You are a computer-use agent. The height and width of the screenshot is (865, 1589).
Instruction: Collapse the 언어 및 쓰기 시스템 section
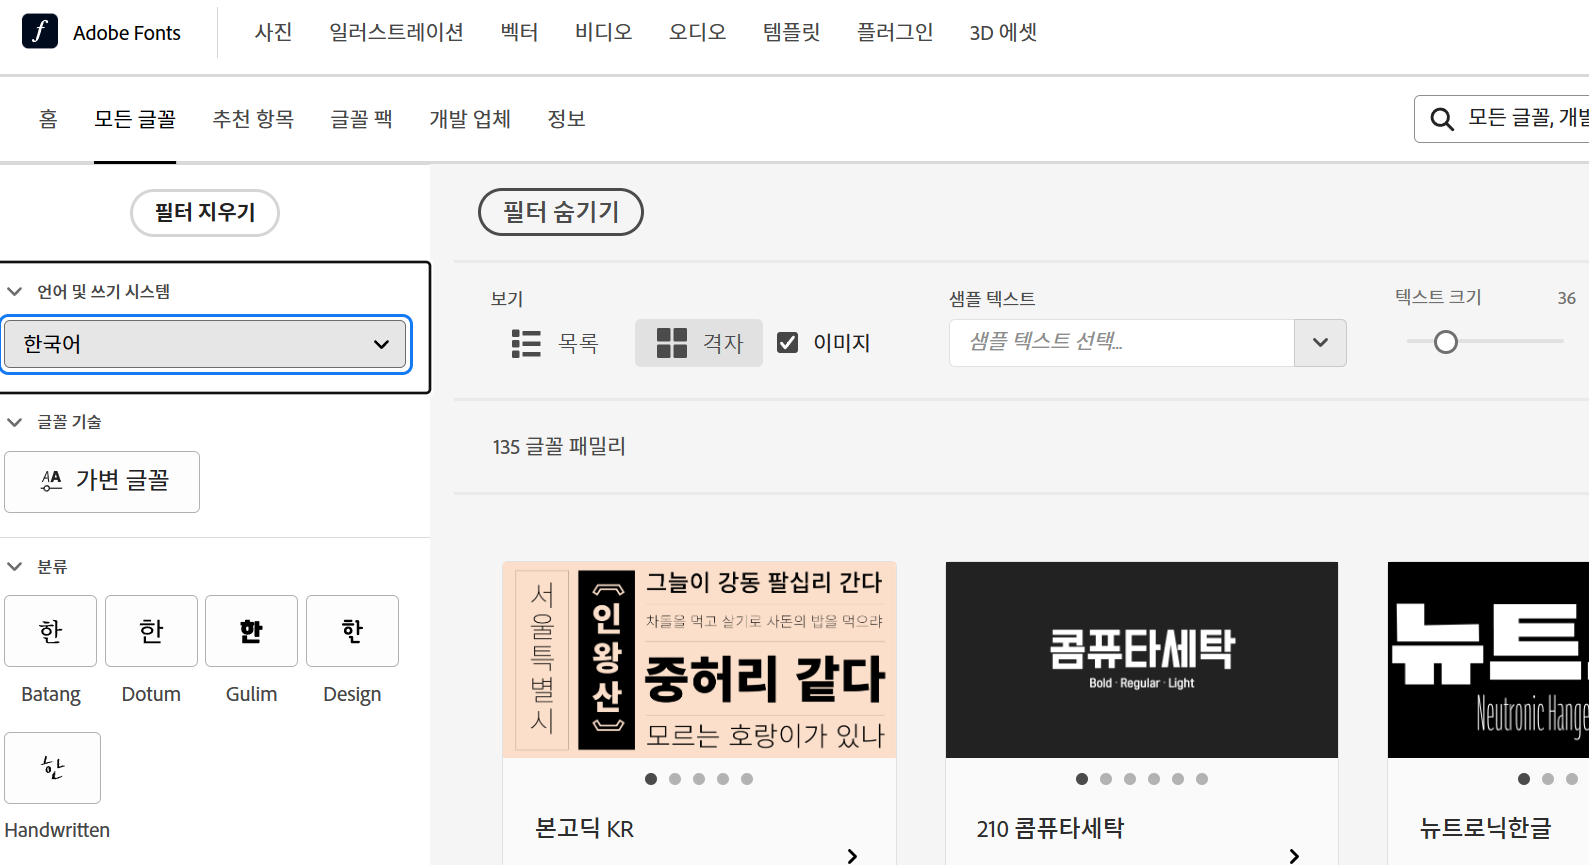(x=15, y=291)
